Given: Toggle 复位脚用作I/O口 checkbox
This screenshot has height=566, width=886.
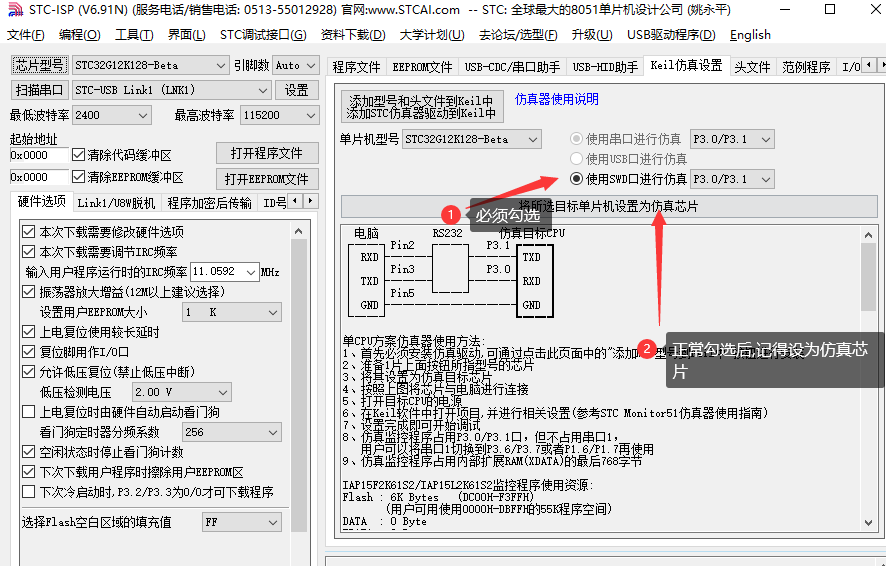Looking at the screenshot, I should click(28, 352).
